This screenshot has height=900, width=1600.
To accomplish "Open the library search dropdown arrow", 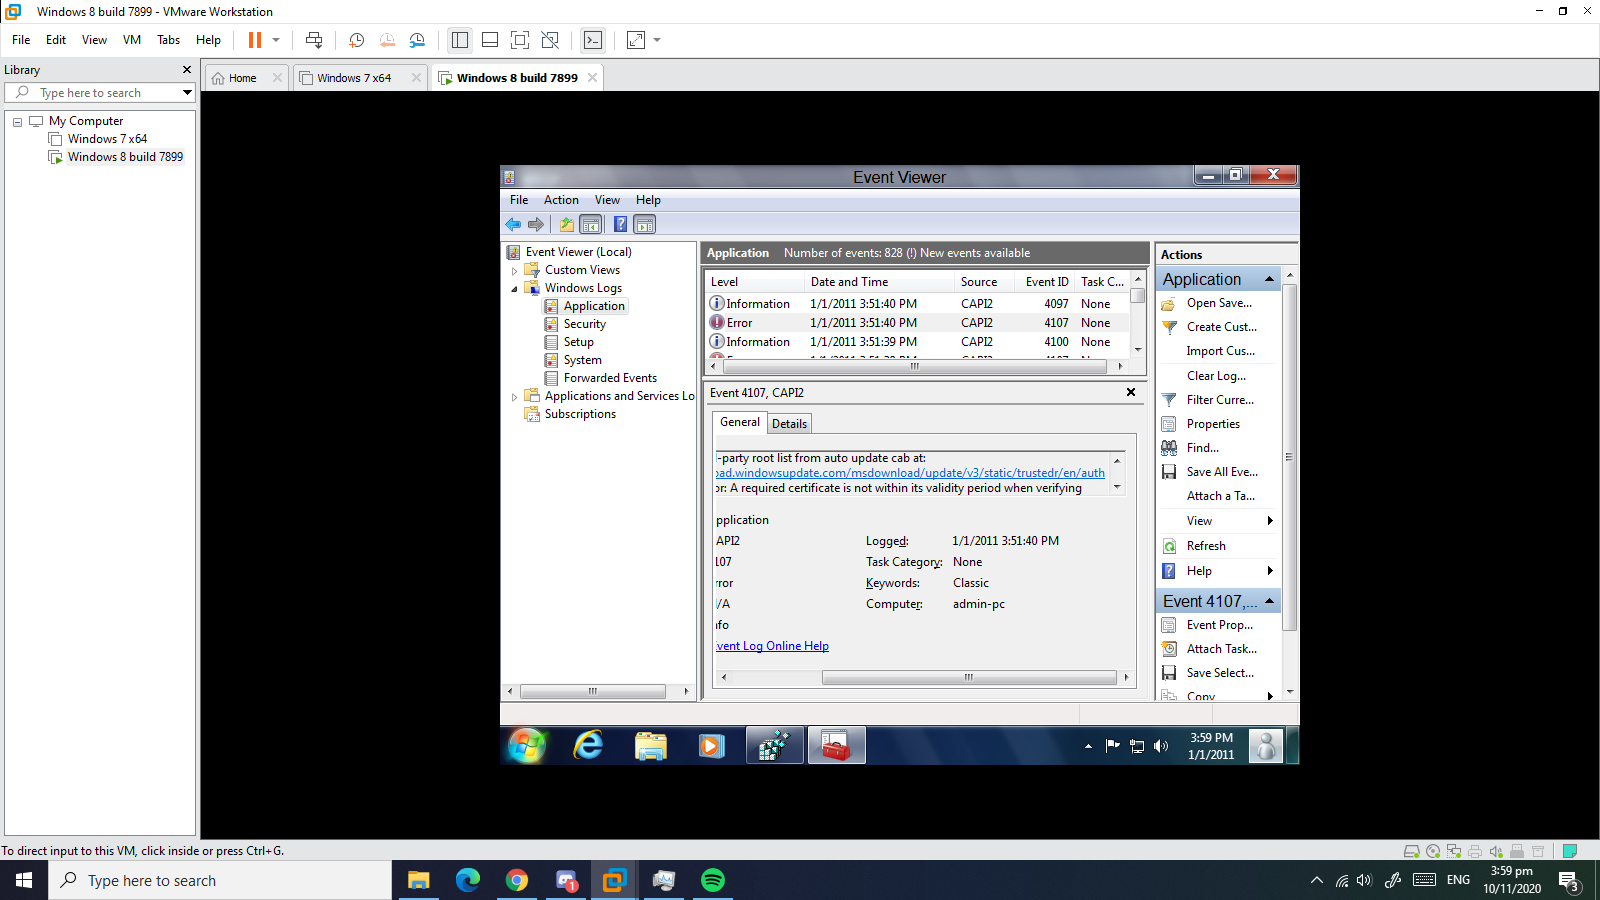I will point(187,93).
